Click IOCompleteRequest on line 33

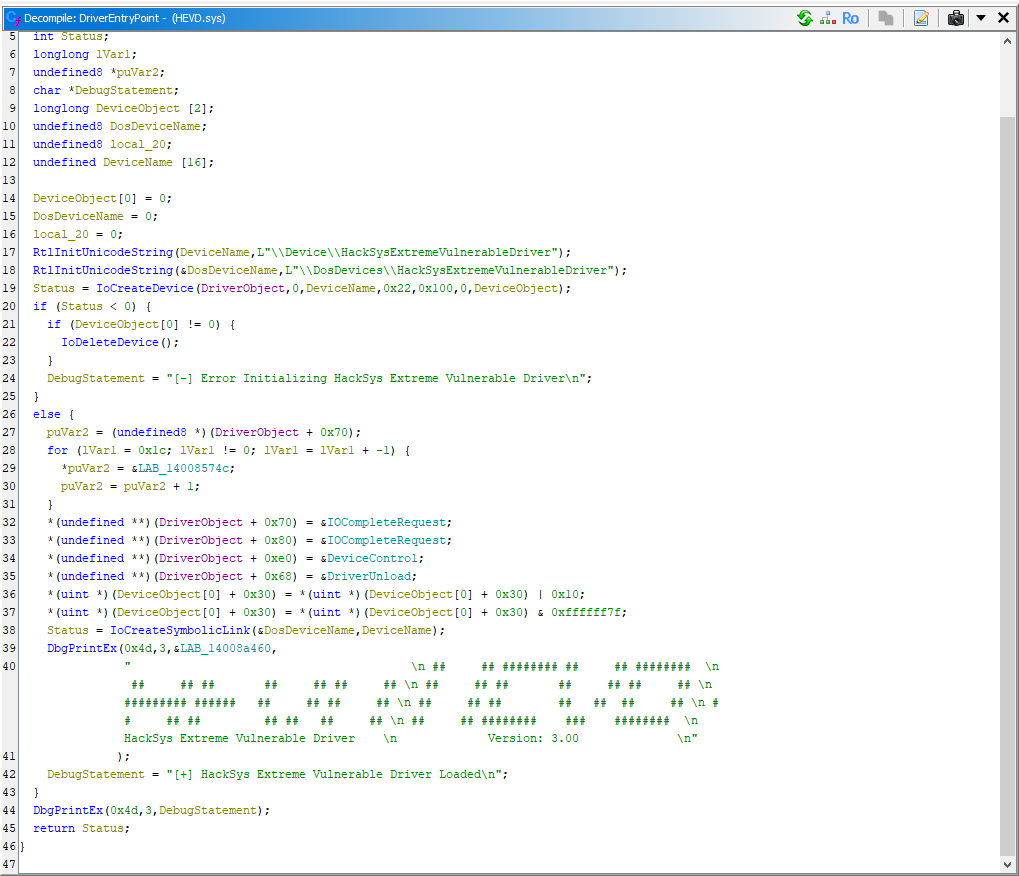point(387,541)
